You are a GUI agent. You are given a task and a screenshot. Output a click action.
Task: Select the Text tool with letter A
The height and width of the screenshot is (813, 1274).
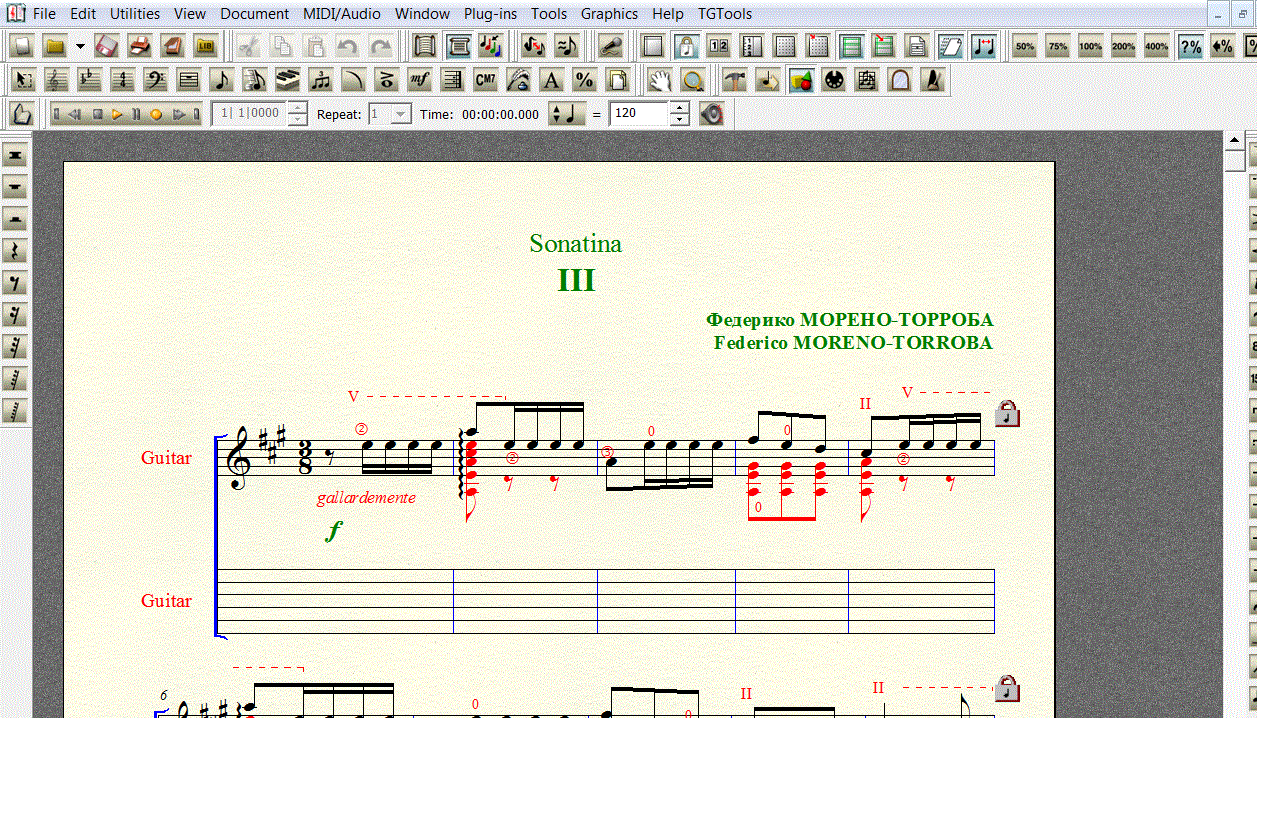click(x=550, y=80)
